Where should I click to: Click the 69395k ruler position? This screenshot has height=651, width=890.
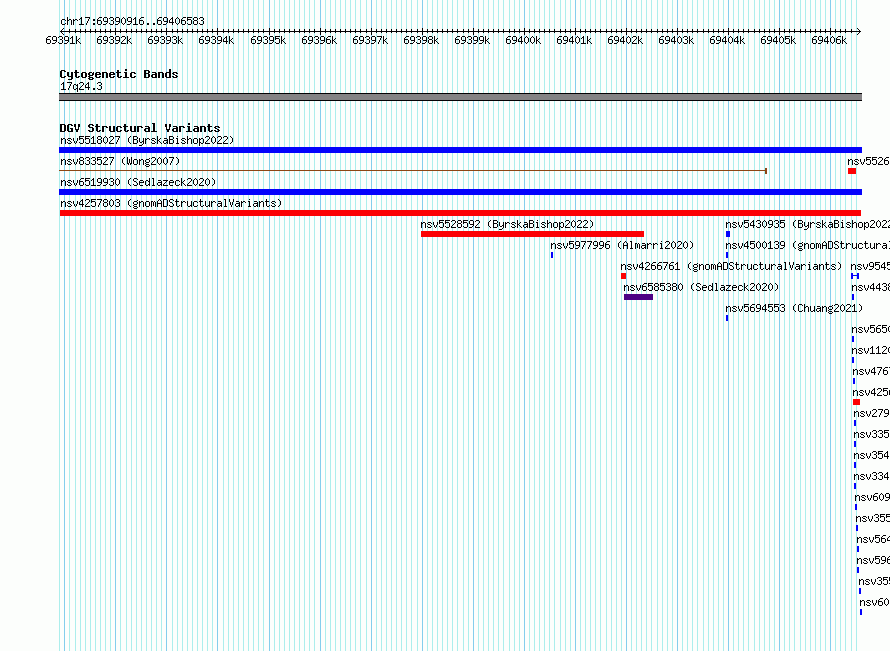pos(268,40)
